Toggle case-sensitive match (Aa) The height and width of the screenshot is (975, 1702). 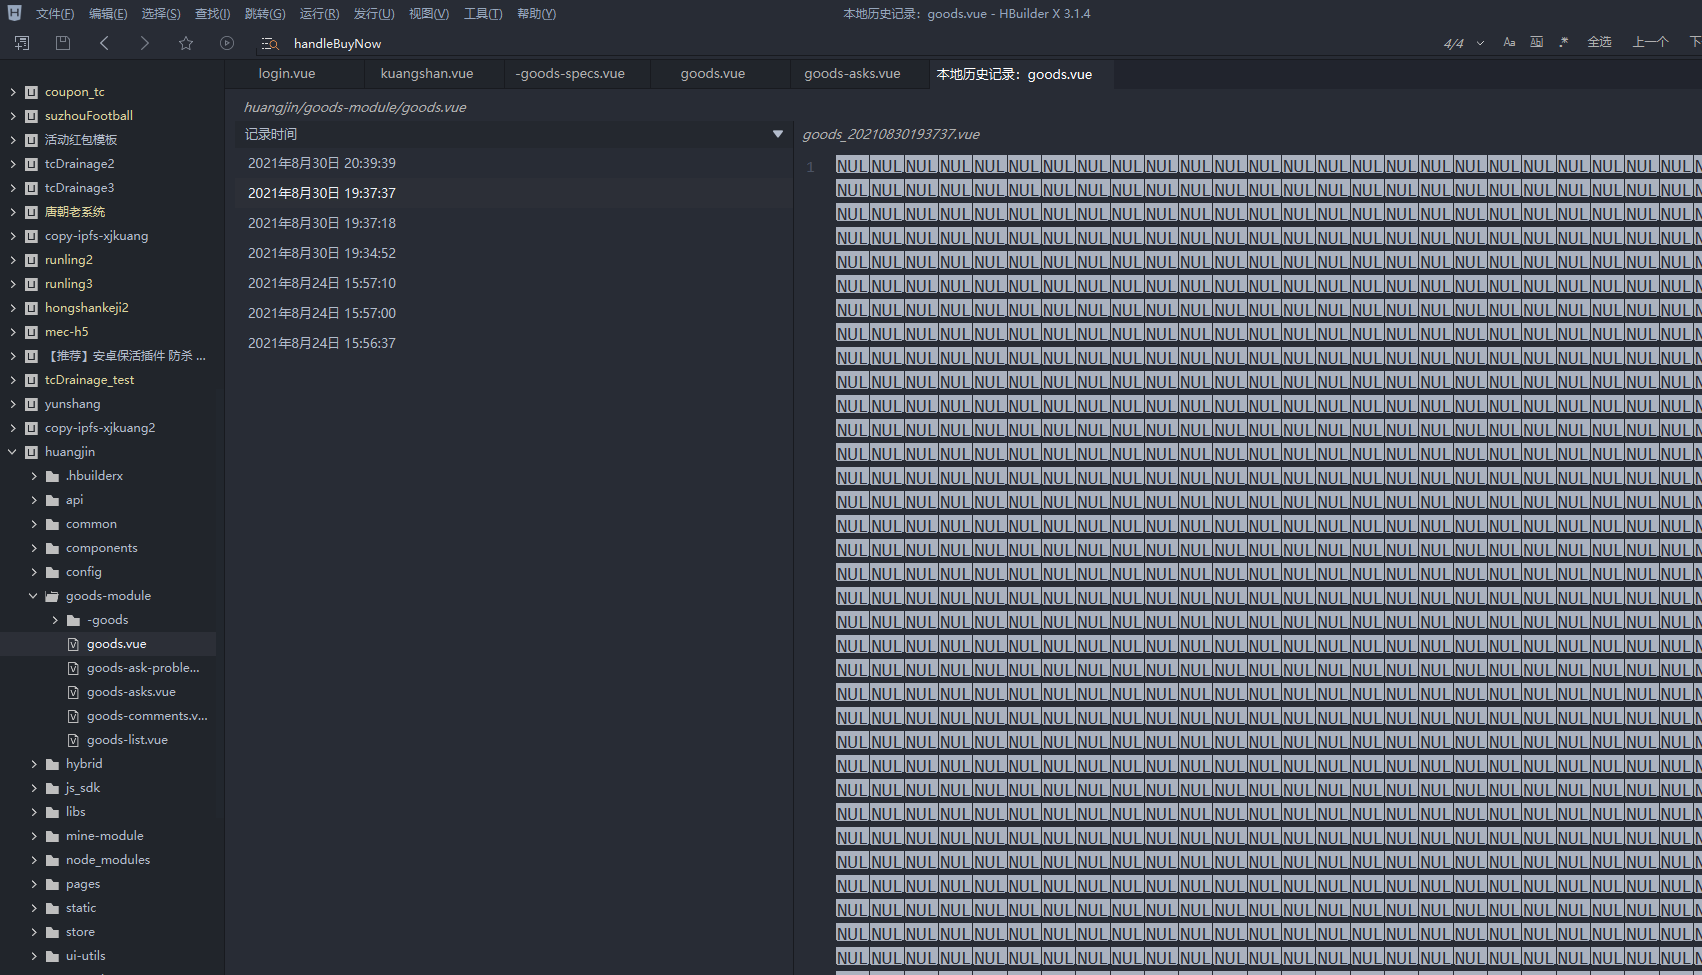tap(1509, 42)
